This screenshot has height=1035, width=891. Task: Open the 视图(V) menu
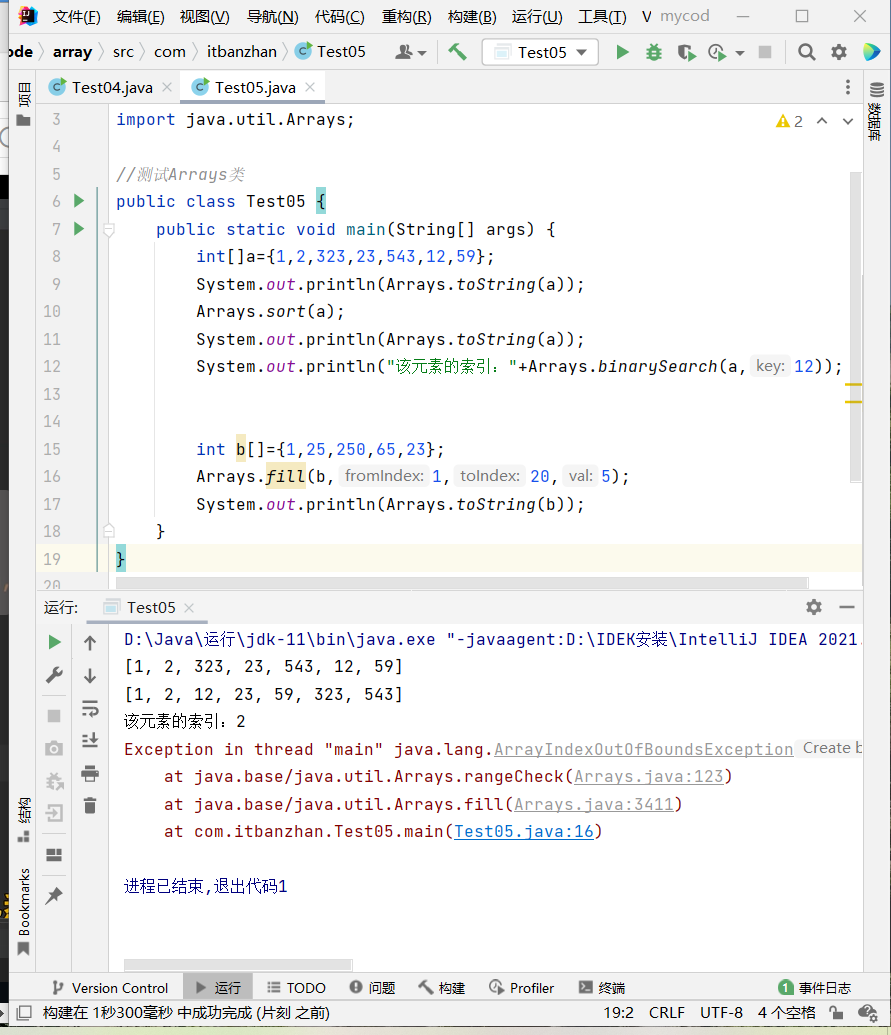pos(205,17)
